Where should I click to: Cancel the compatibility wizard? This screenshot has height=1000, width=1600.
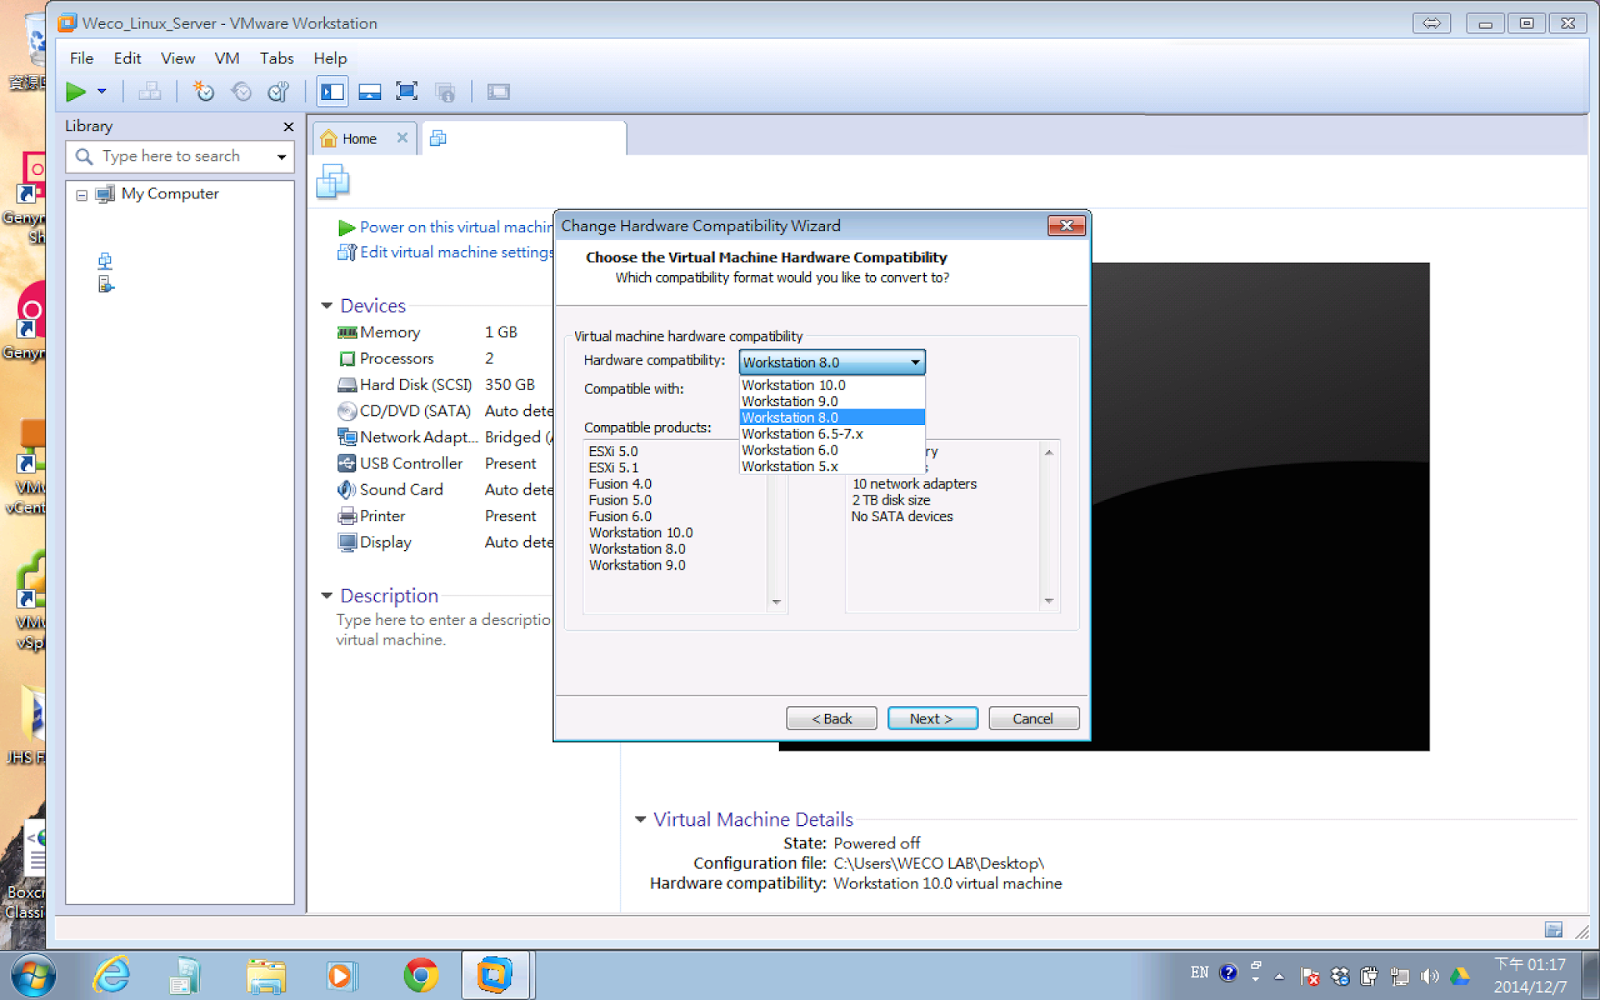click(x=1033, y=718)
